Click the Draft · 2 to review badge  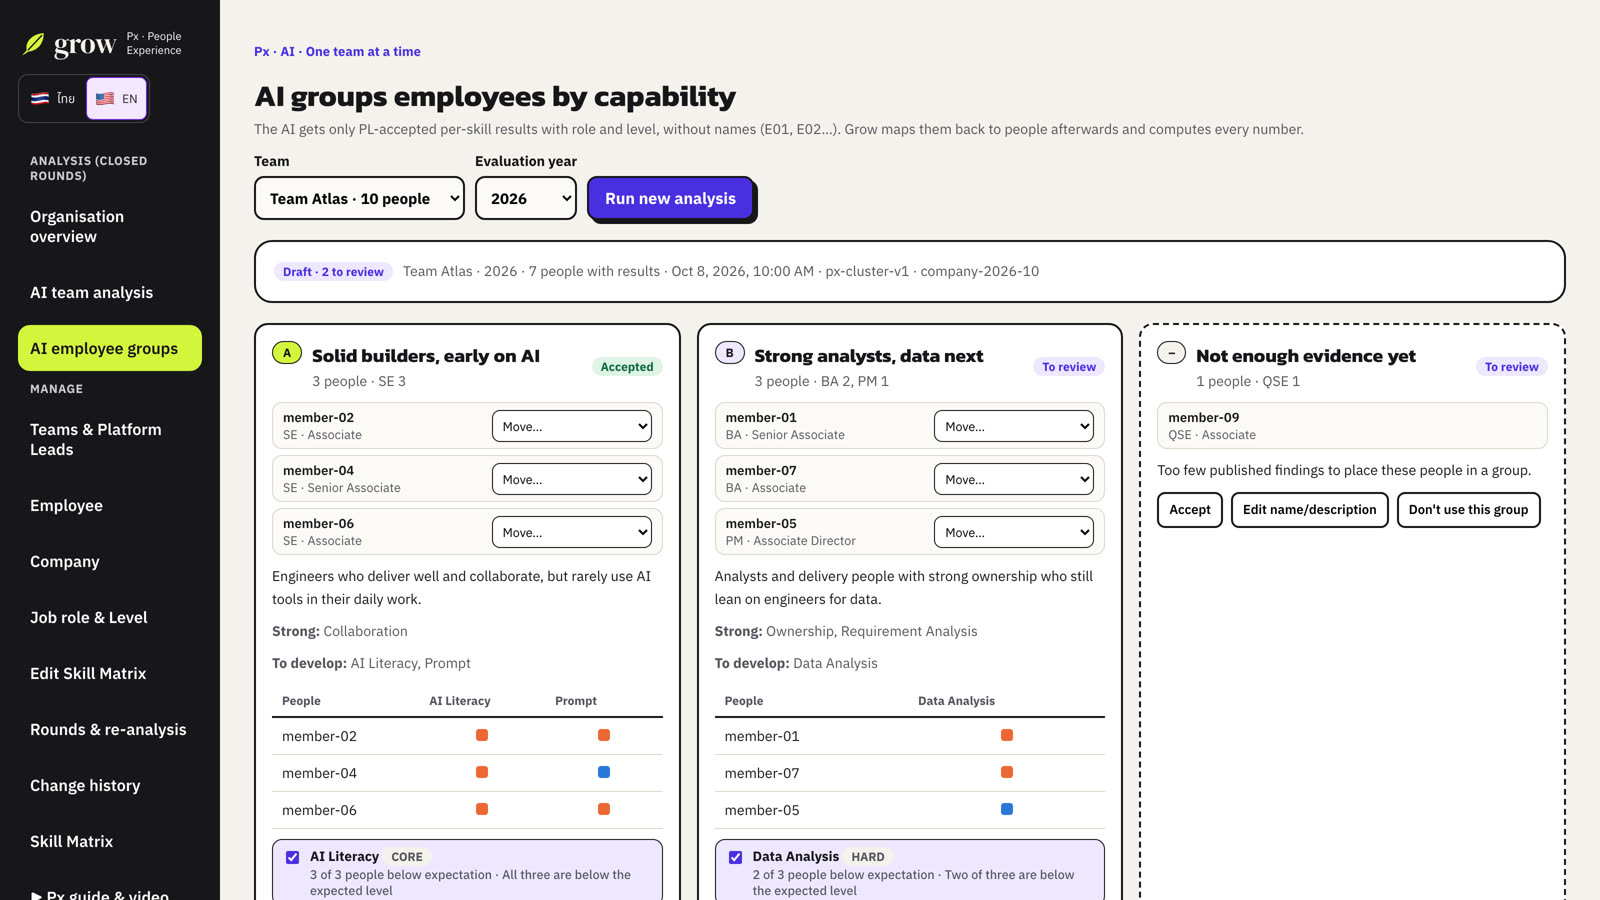pos(333,271)
